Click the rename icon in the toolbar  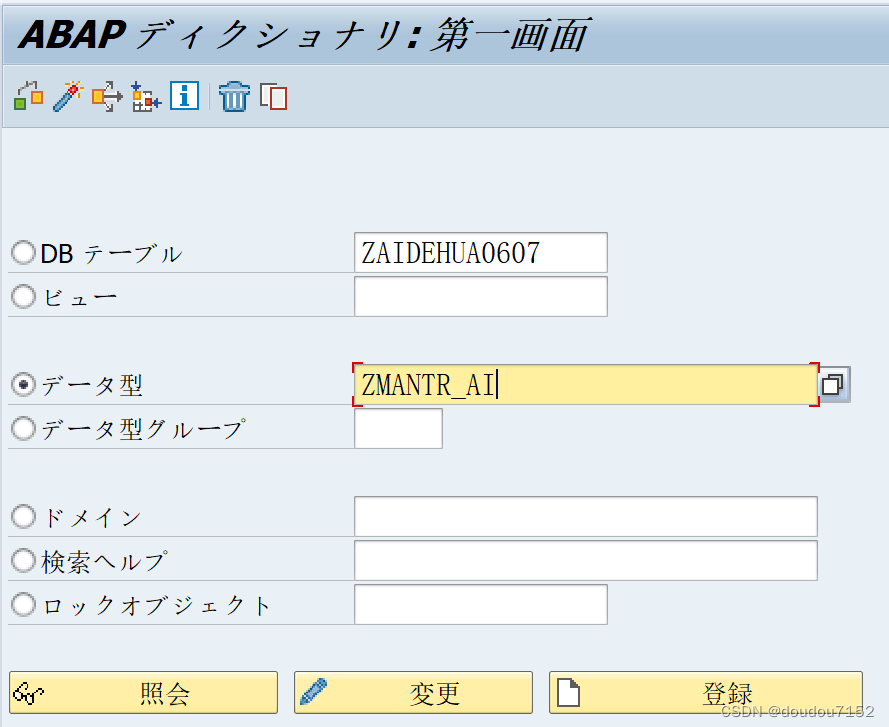(27, 97)
